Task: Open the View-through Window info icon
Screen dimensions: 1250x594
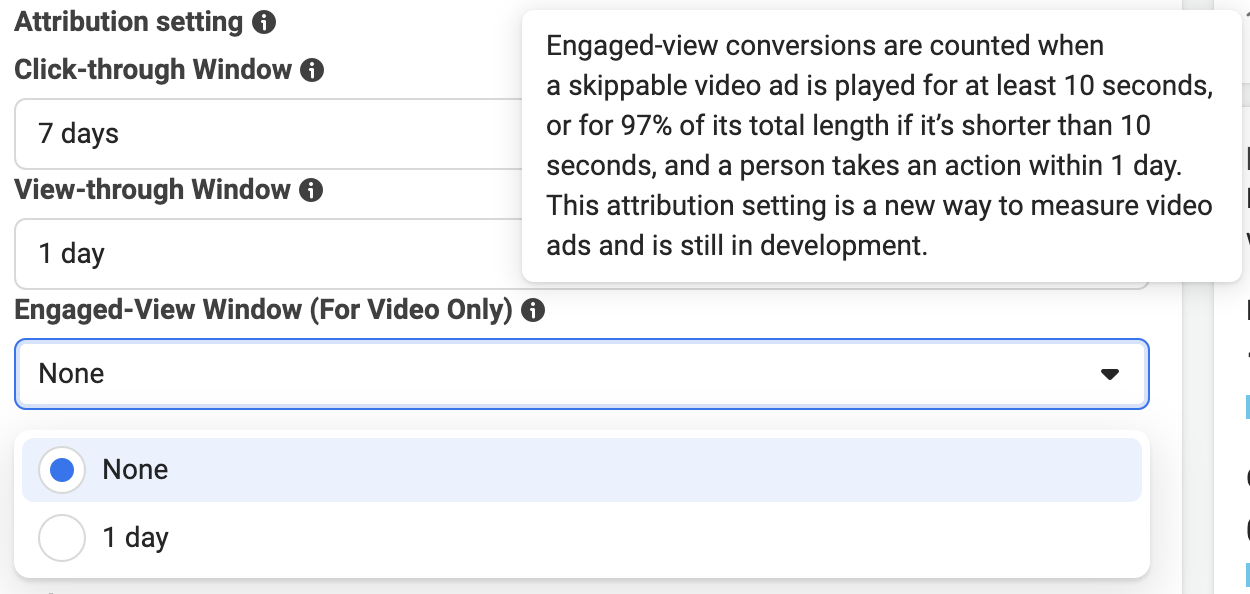Action: click(x=311, y=191)
